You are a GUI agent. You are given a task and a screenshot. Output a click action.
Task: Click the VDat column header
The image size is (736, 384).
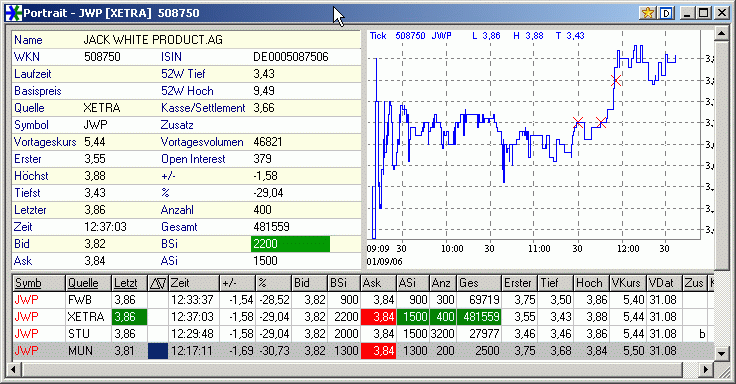pyautogui.click(x=664, y=283)
